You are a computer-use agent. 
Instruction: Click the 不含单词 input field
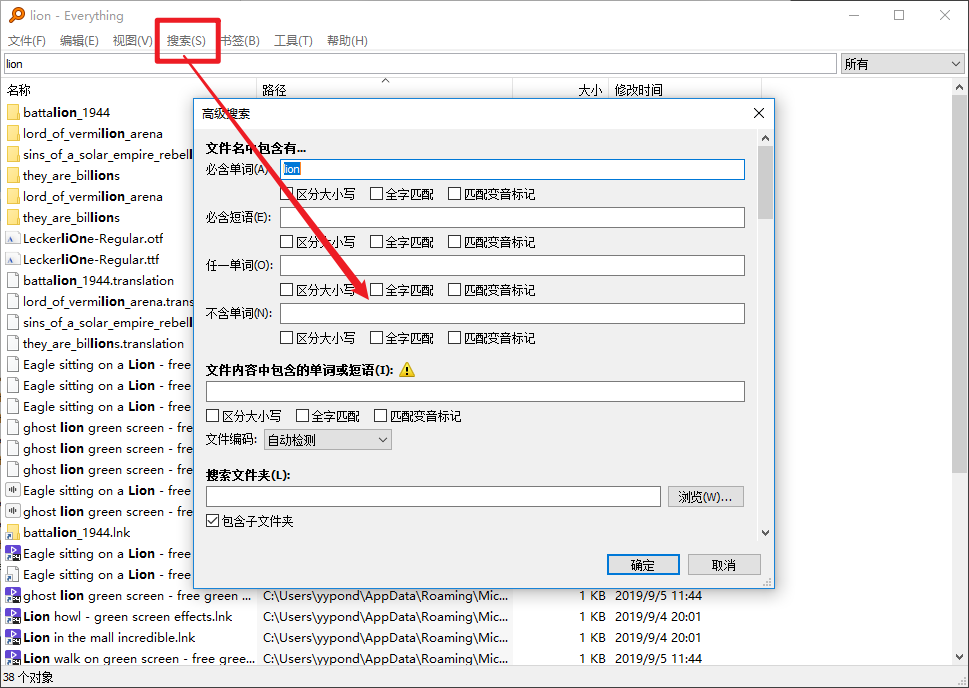click(x=512, y=313)
